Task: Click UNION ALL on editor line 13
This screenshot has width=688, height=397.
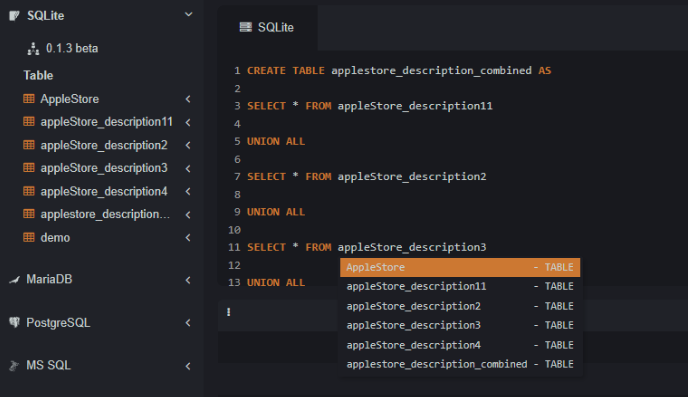Action: [276, 283]
